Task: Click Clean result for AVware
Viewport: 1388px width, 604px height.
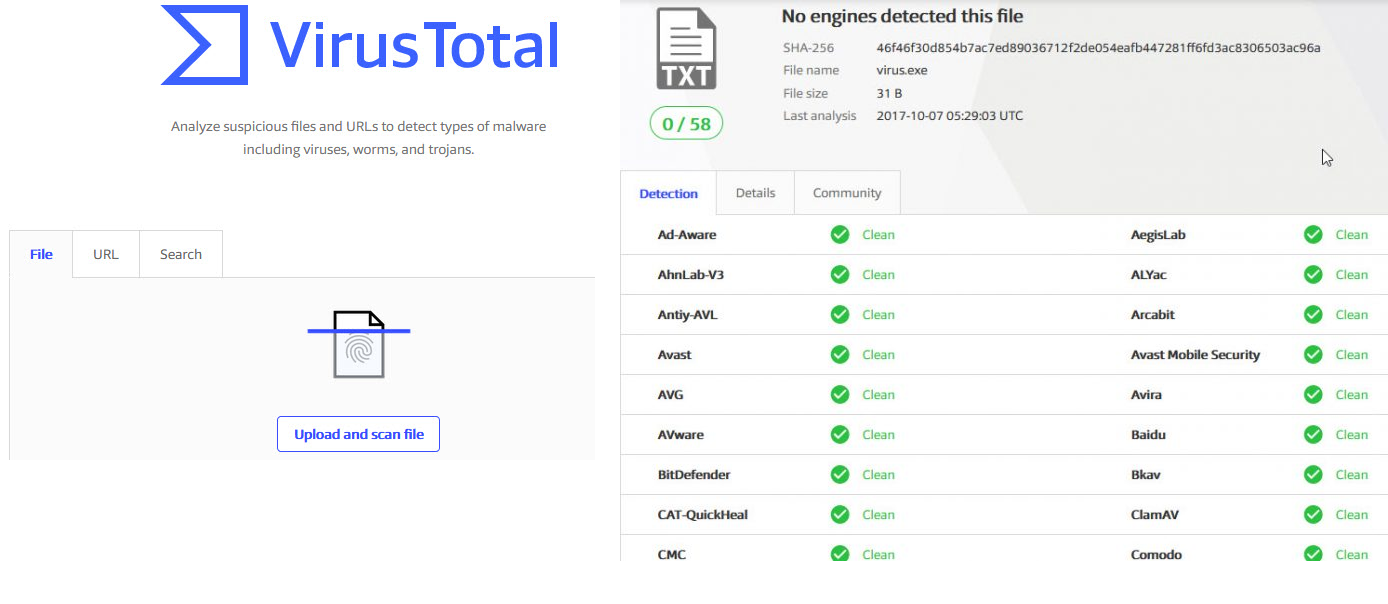Action: [x=878, y=434]
